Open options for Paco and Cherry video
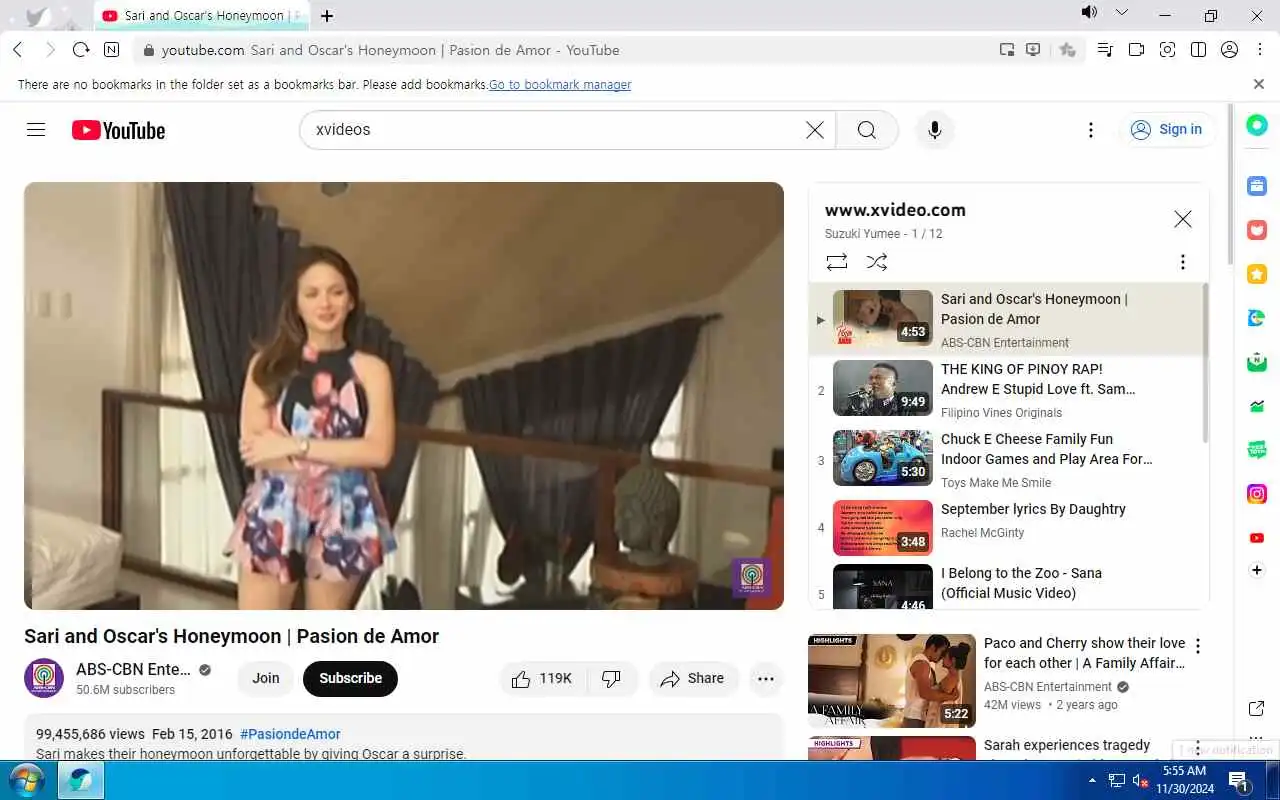This screenshot has height=800, width=1280. tap(1198, 646)
